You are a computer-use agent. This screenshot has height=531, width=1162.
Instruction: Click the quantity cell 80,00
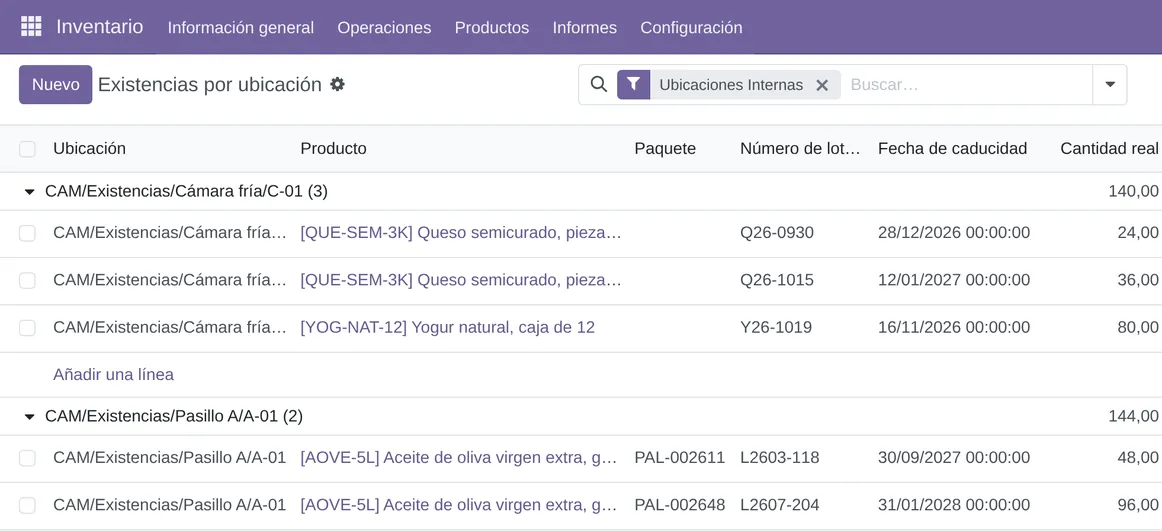[1138, 327]
